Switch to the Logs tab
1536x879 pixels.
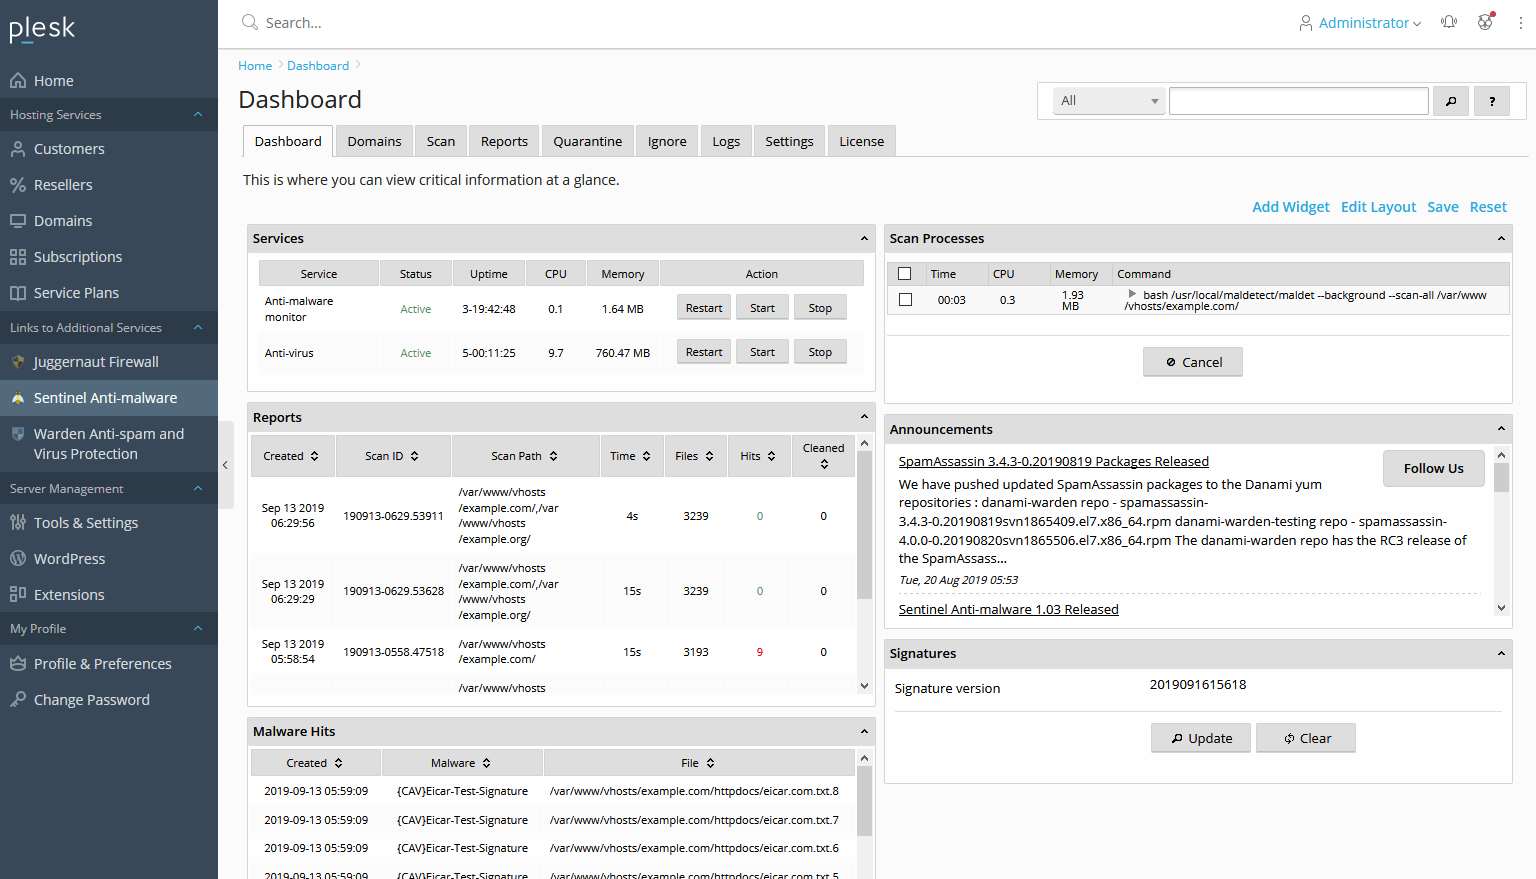point(726,141)
